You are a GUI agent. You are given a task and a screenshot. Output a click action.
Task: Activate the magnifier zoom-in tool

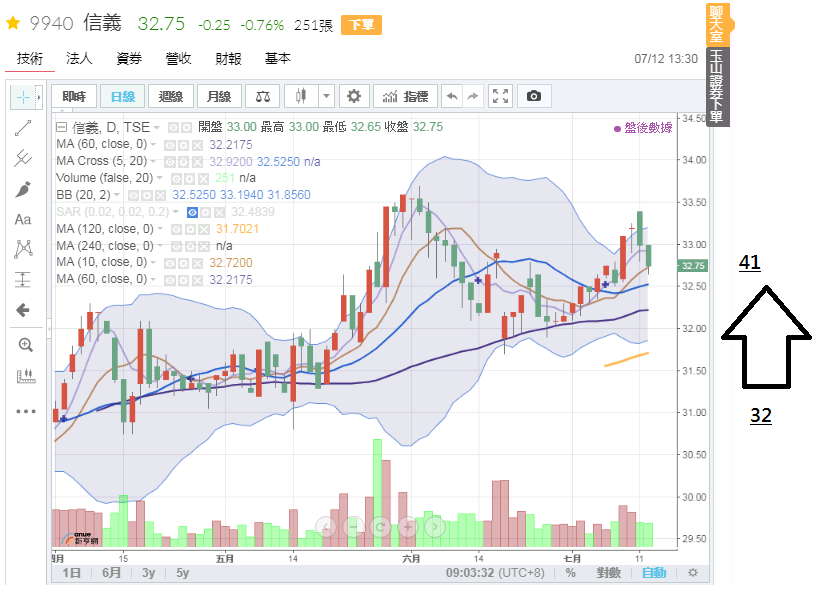[x=25, y=345]
